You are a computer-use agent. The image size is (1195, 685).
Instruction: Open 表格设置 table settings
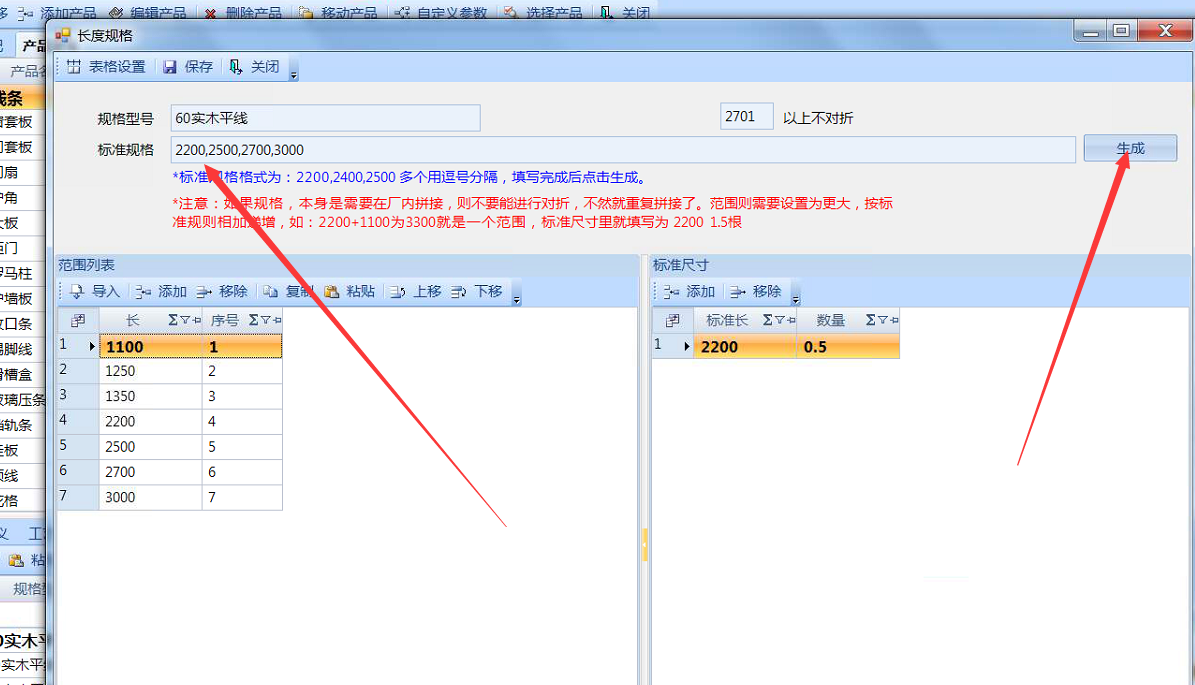(x=106, y=67)
